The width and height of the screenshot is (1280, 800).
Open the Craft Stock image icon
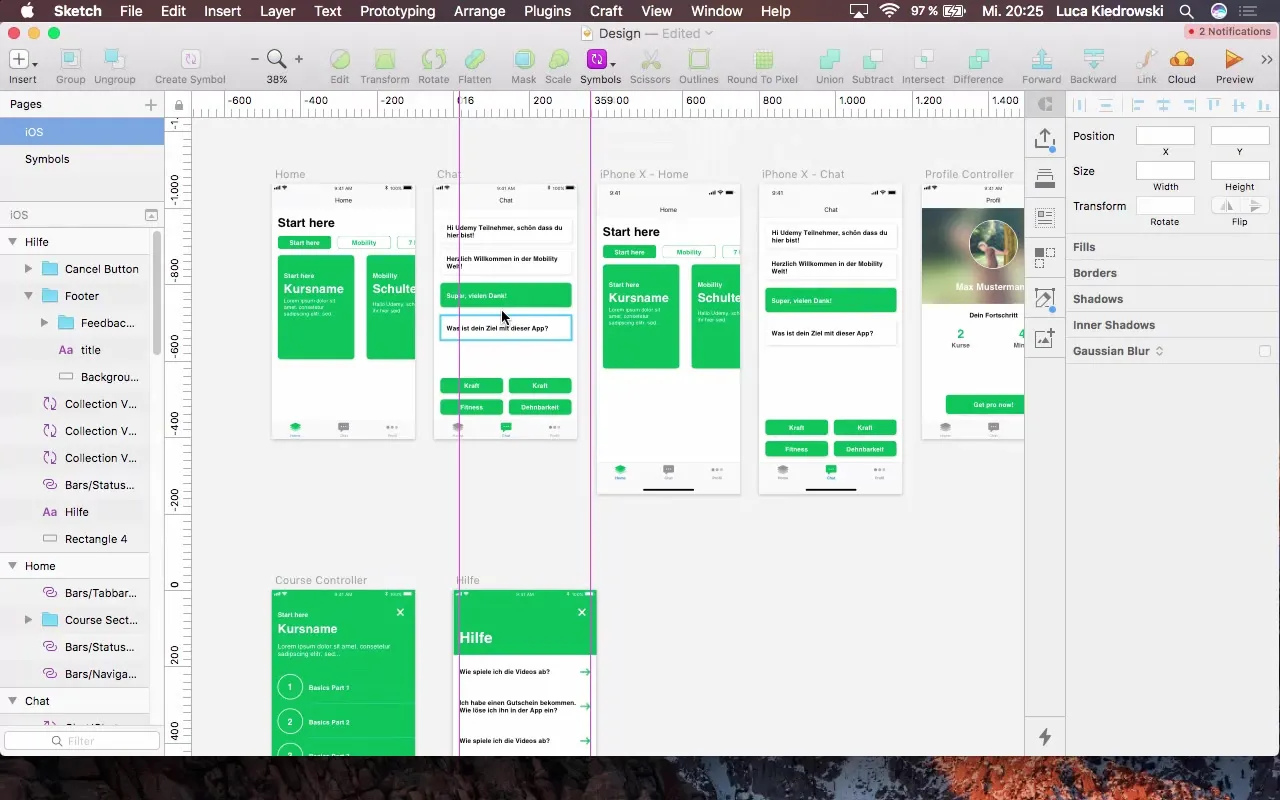(x=1045, y=338)
